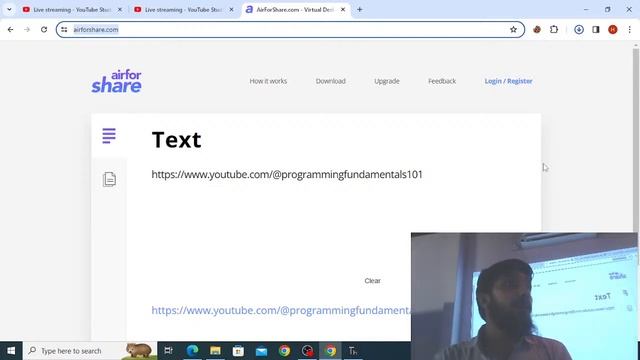Switch to the active Chrome window on taskbar
Viewport: 640px width, 360px height.
(x=331, y=351)
